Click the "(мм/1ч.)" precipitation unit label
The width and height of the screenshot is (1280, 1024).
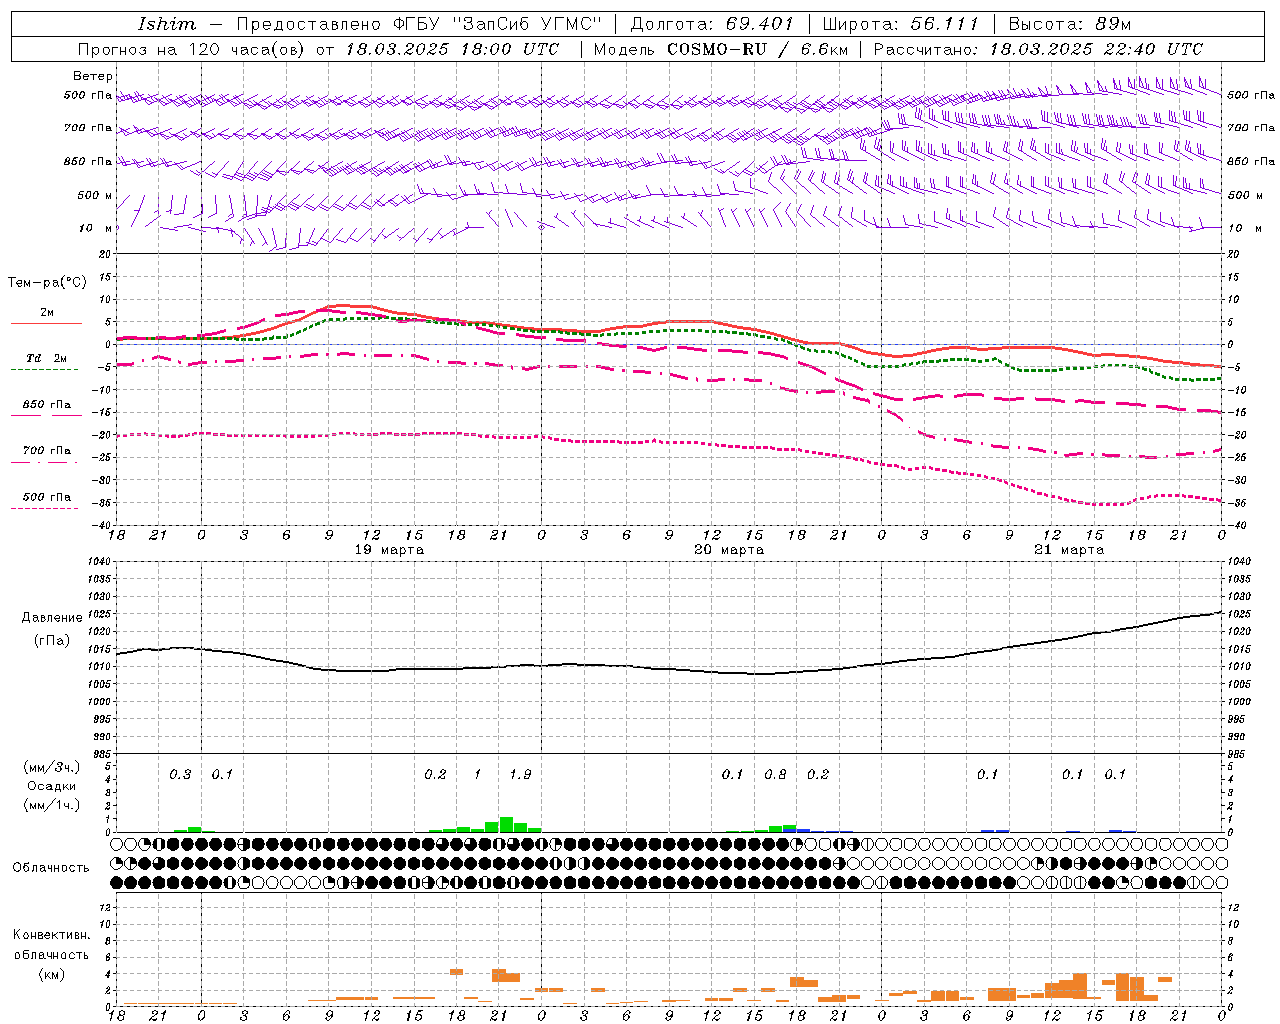(52, 805)
